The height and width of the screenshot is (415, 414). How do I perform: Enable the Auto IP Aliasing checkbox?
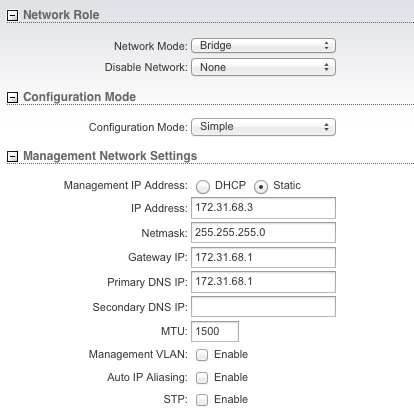202,378
